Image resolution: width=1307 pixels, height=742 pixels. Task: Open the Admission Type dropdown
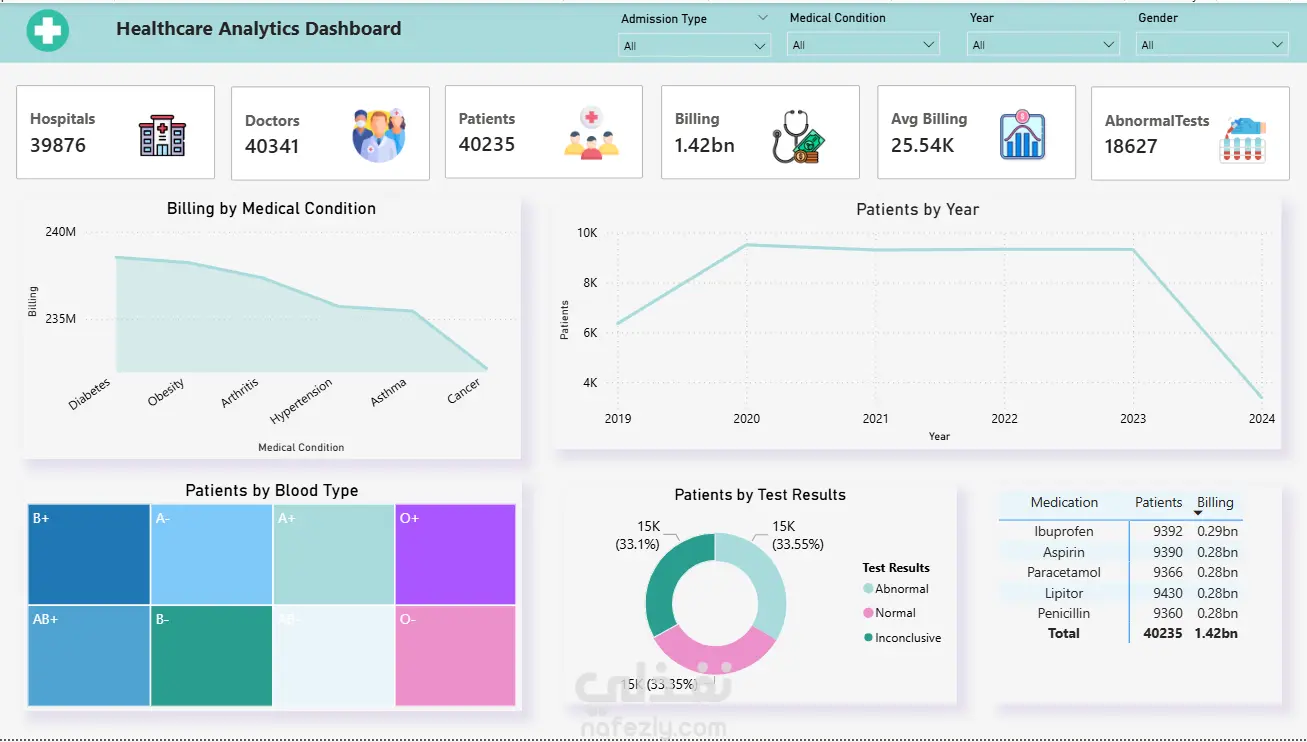point(694,46)
